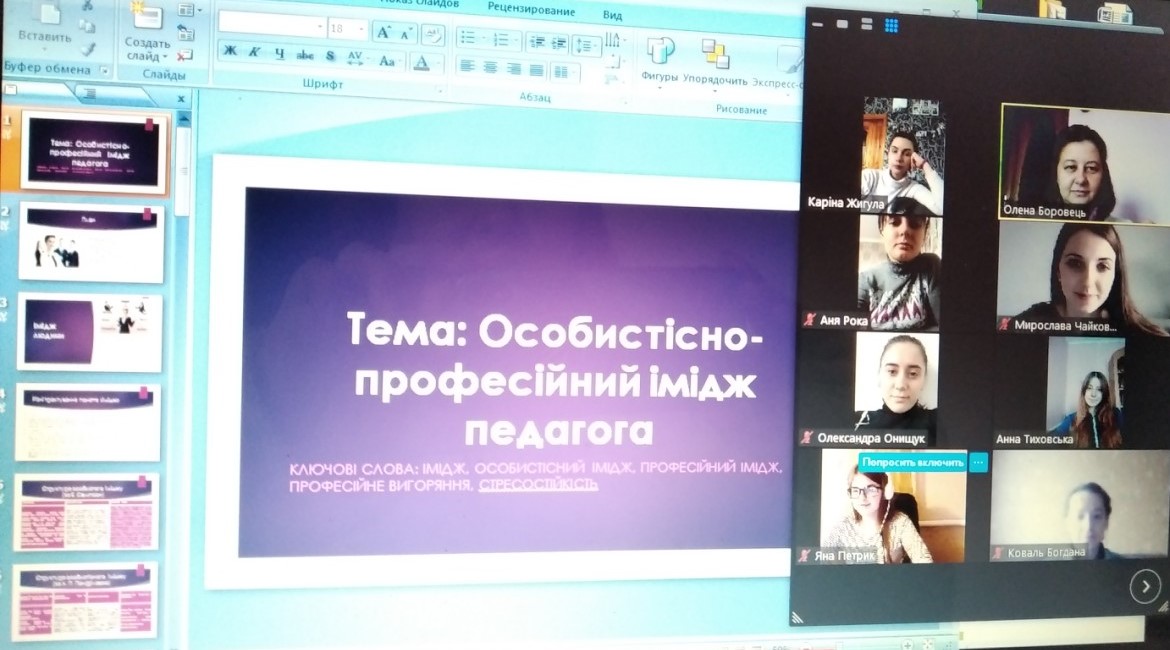Switch Zoom to two-row strip view icon
Image resolution: width=1170 pixels, height=650 pixels.
pyautogui.click(x=866, y=24)
